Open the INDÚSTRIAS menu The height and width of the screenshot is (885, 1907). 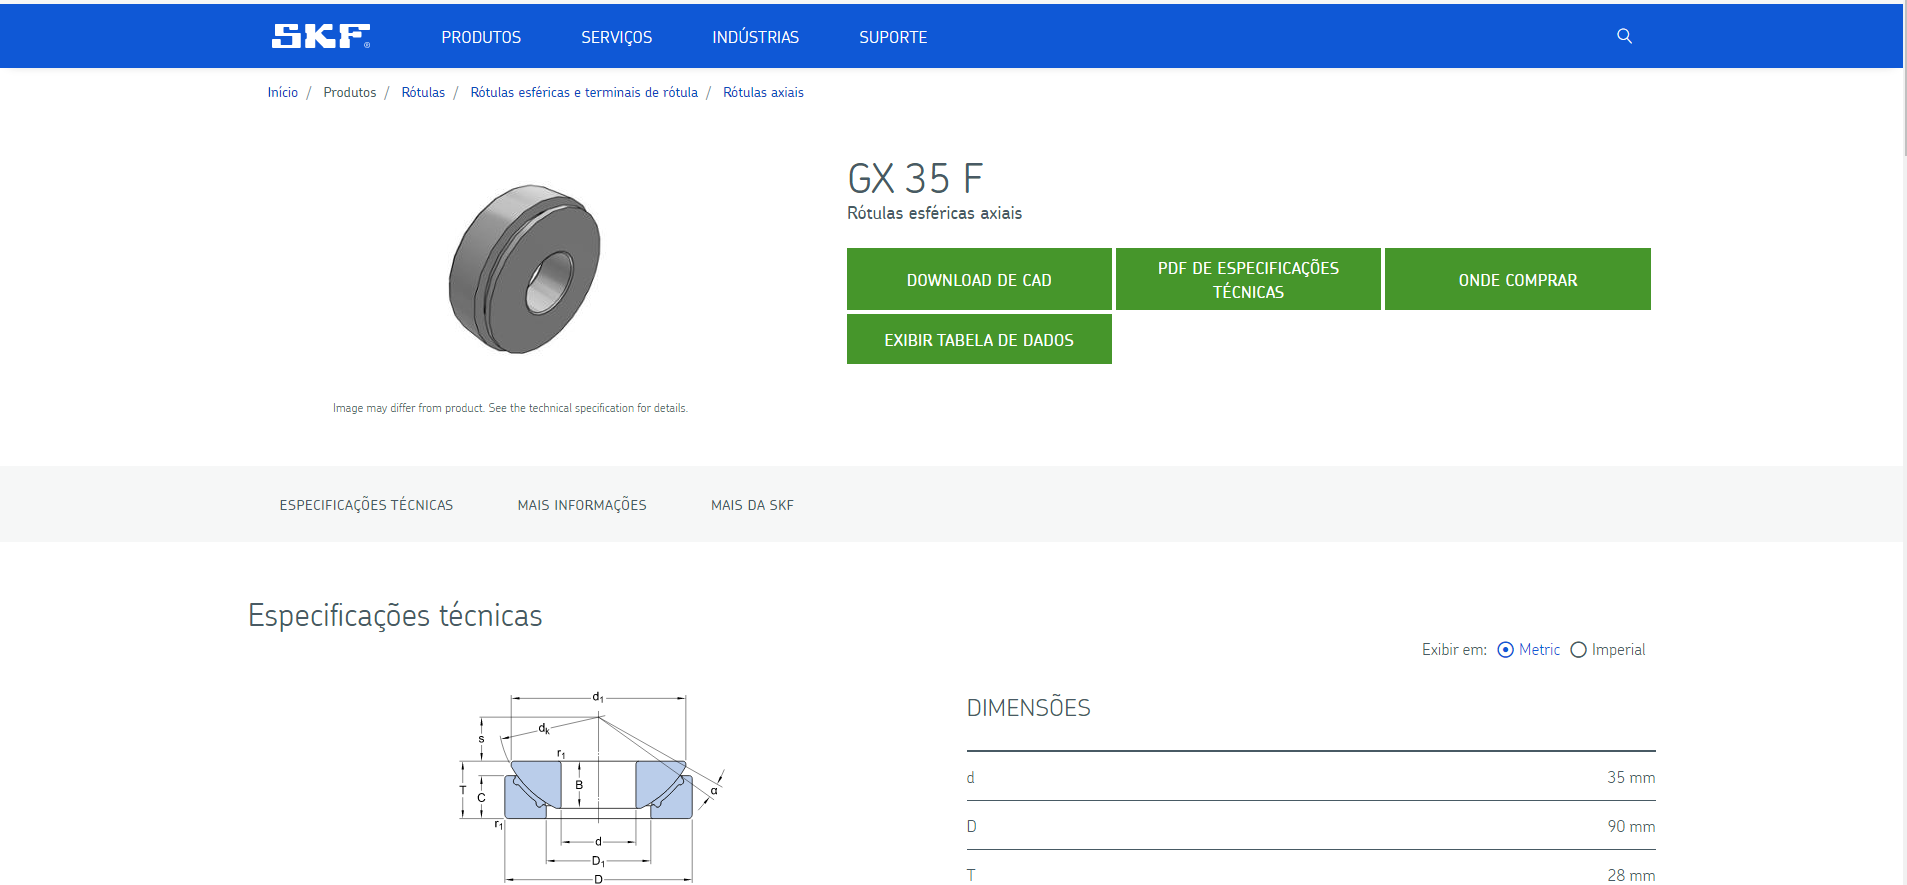[x=755, y=37]
